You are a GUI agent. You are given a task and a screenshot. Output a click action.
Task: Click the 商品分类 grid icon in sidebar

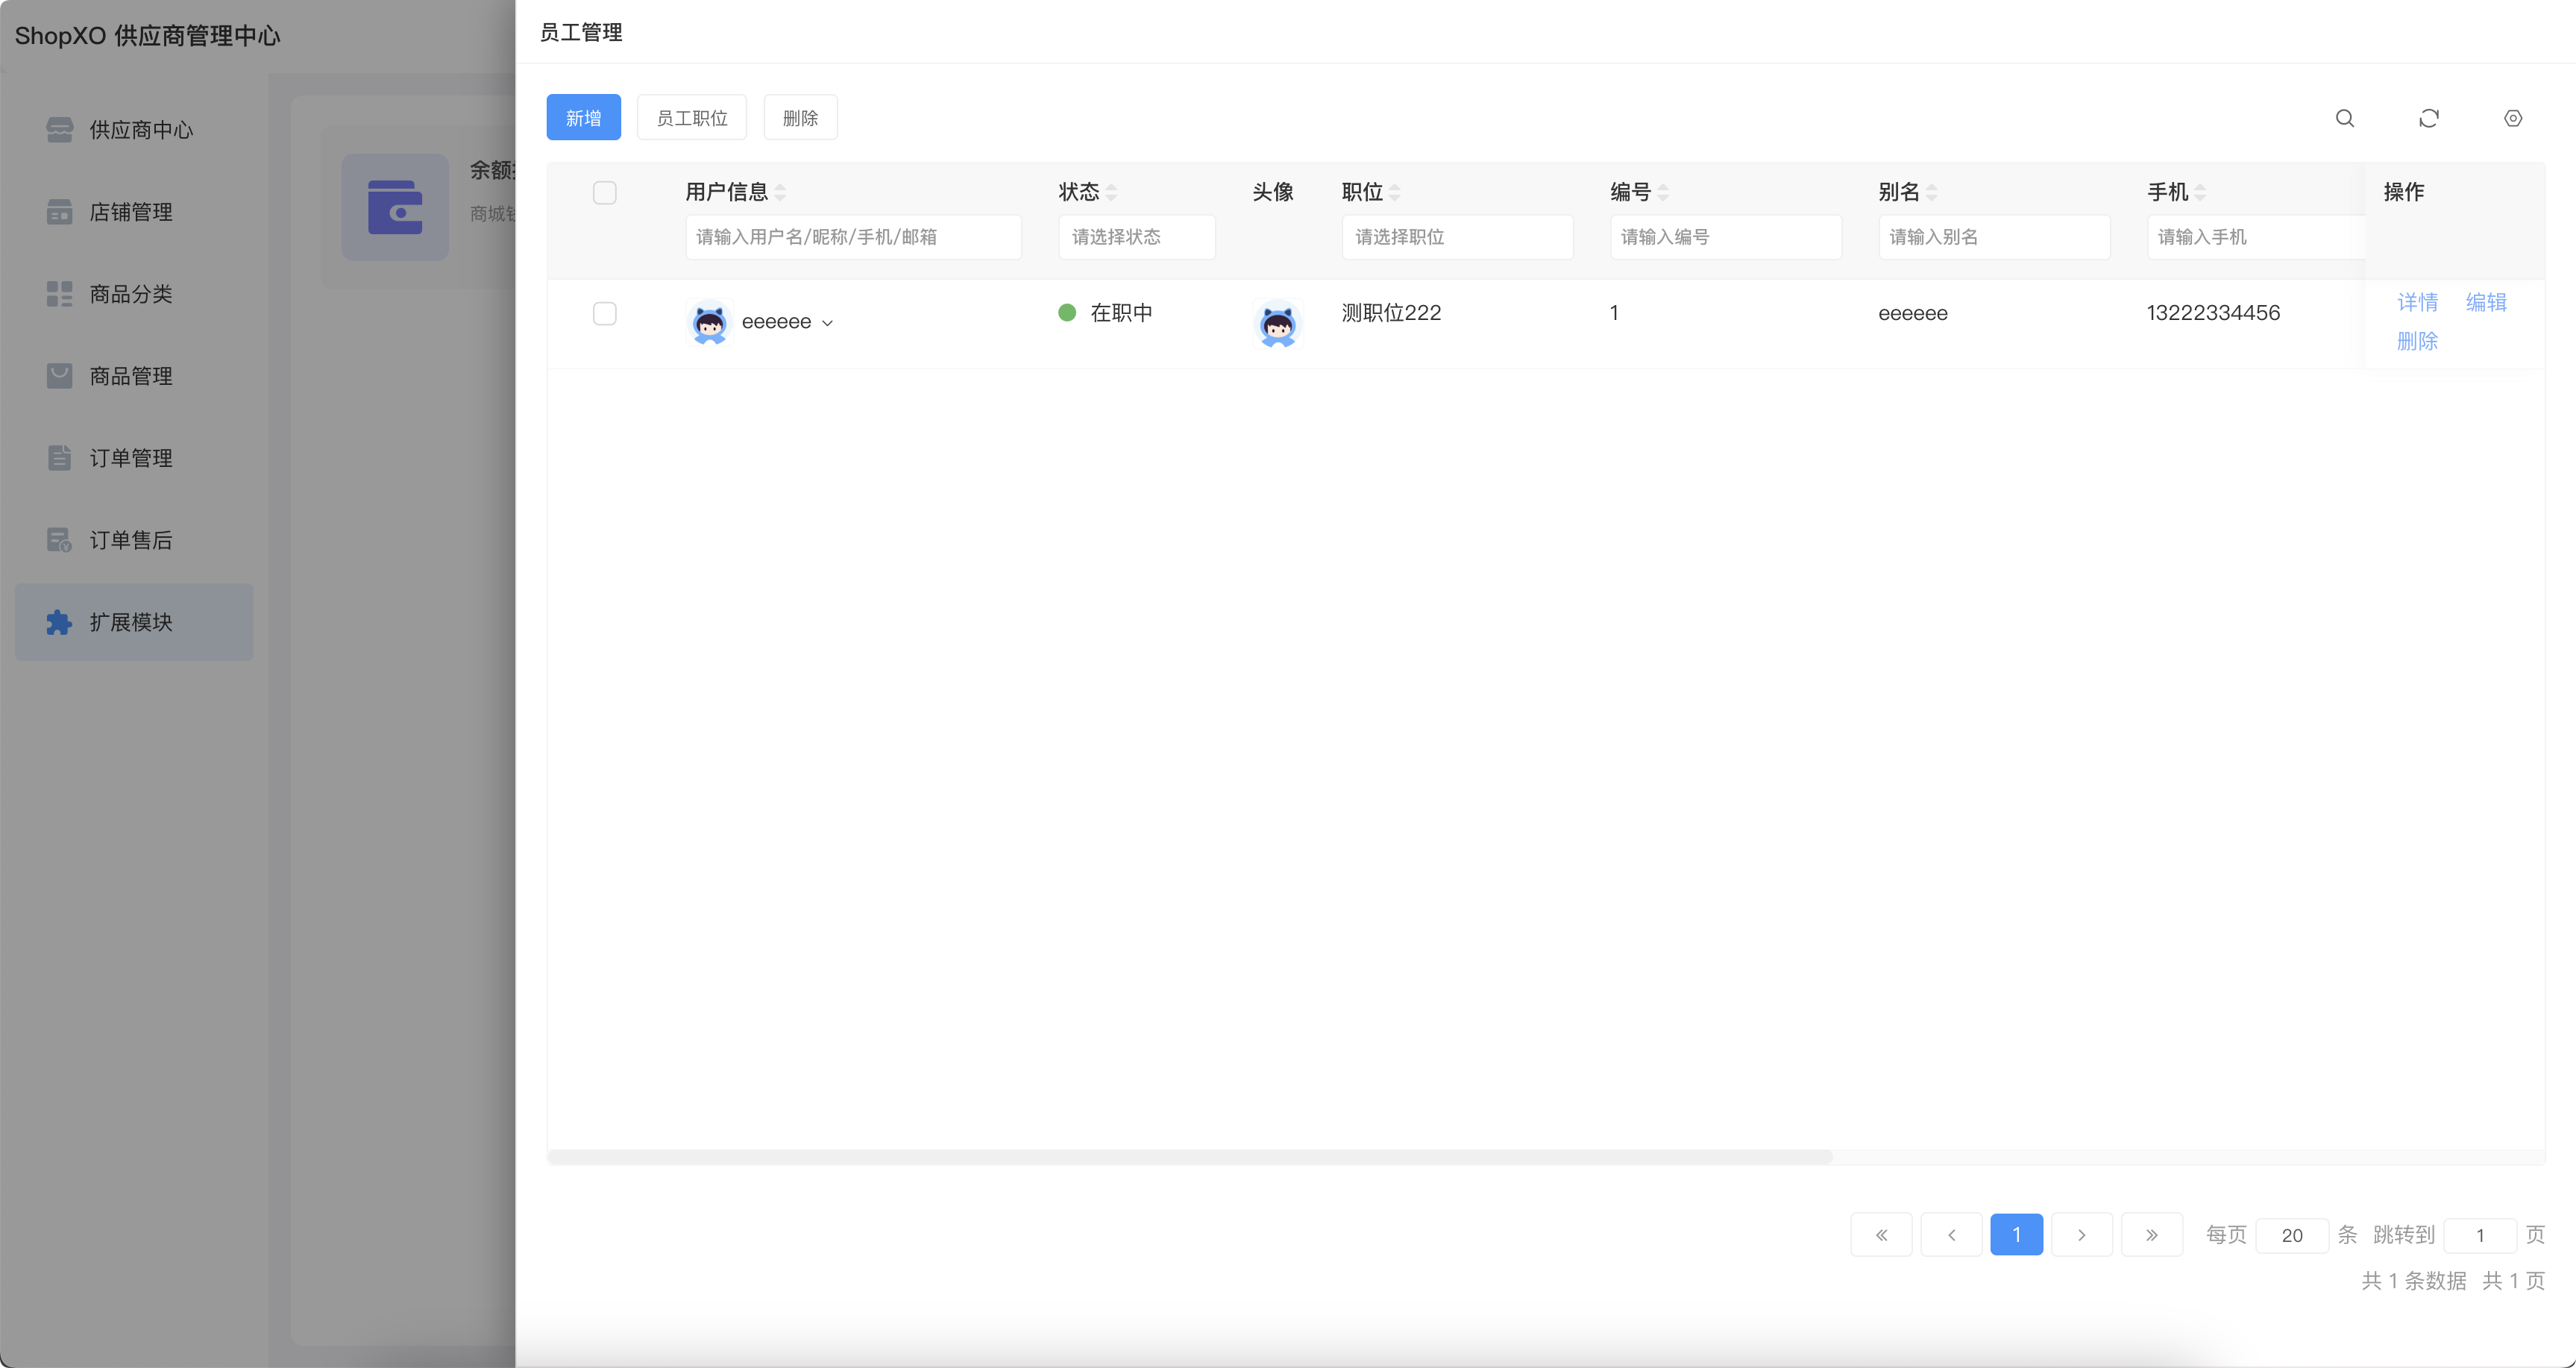click(x=59, y=294)
